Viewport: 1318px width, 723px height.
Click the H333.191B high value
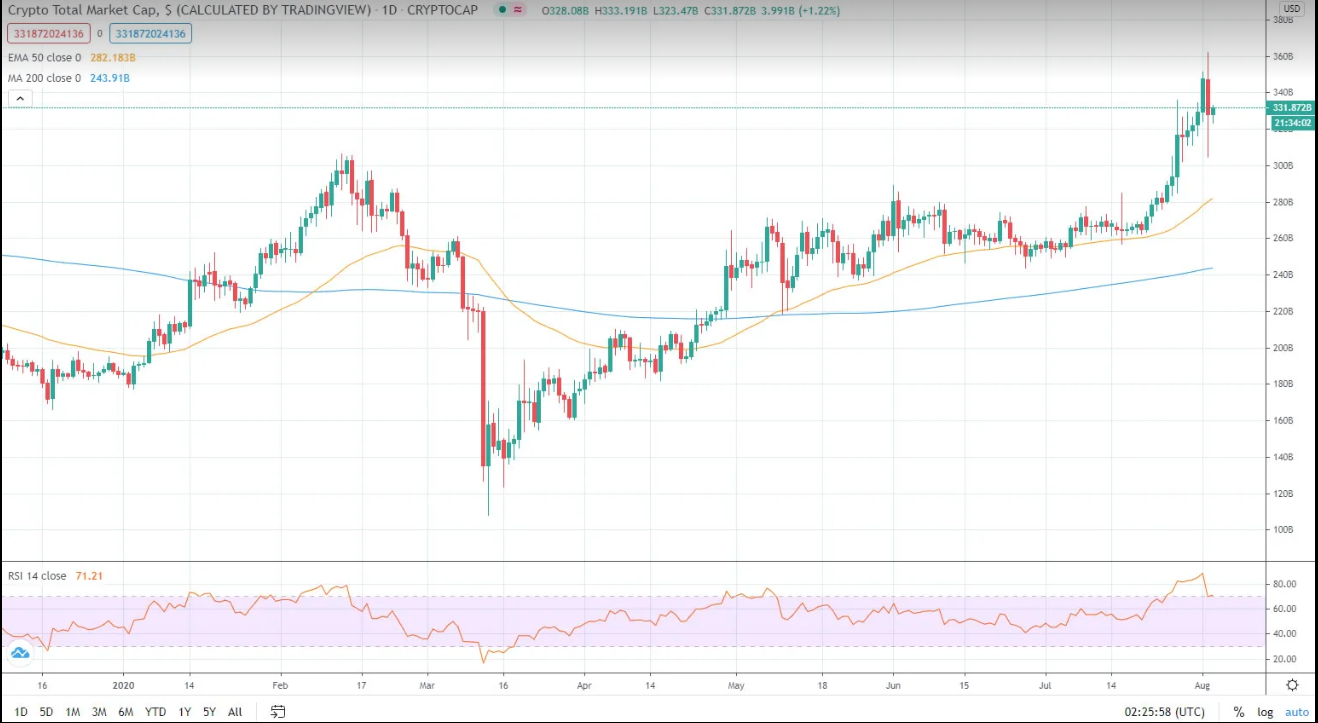click(623, 11)
